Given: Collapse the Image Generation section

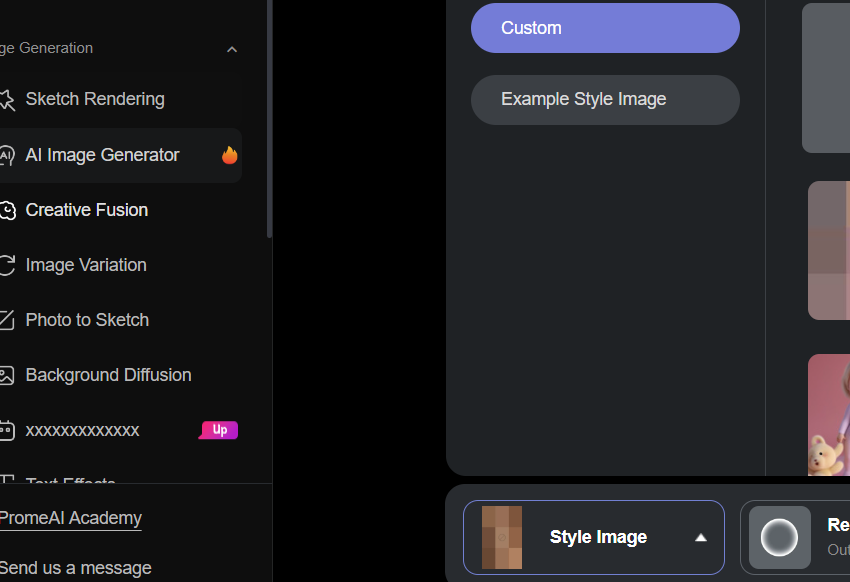Looking at the screenshot, I should pyautogui.click(x=232, y=49).
